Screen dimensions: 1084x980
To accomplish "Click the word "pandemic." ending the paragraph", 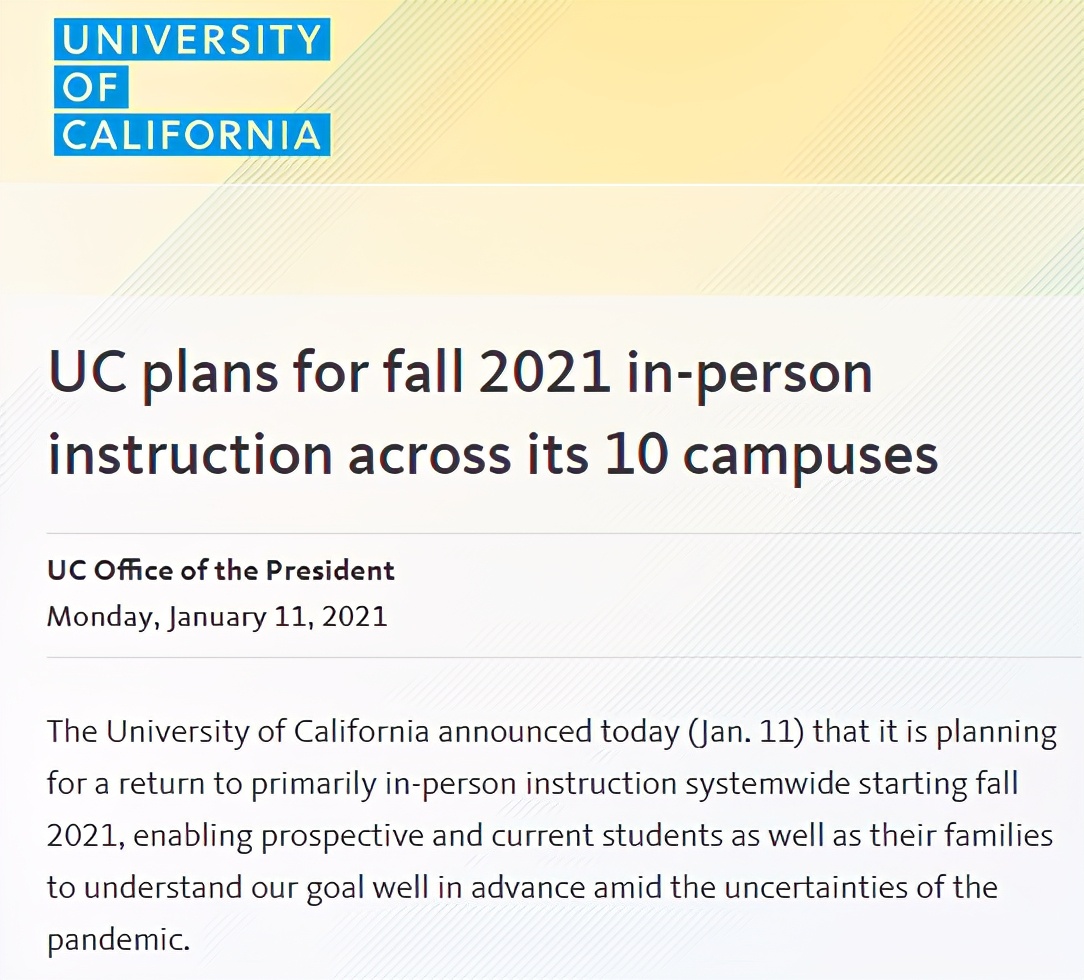I will point(118,941).
